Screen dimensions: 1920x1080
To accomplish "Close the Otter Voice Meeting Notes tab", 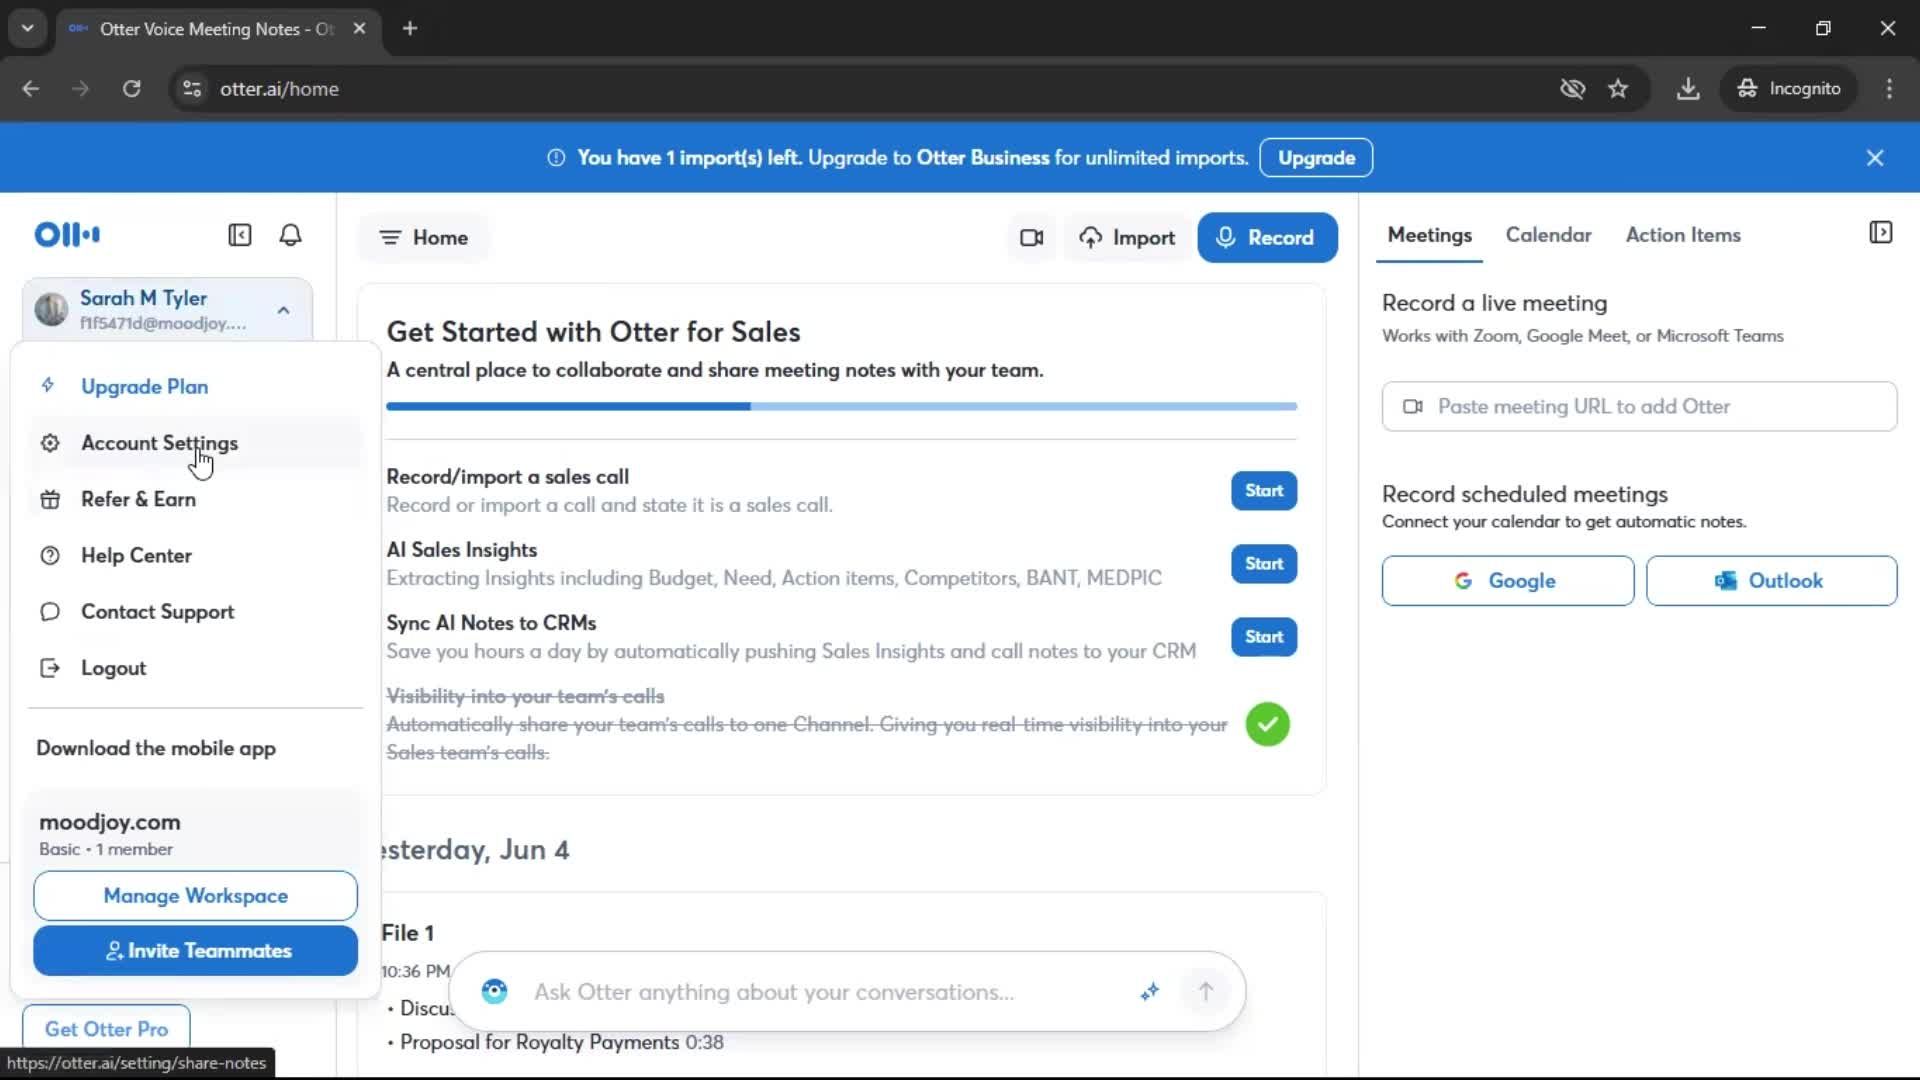I will pyautogui.click(x=359, y=29).
